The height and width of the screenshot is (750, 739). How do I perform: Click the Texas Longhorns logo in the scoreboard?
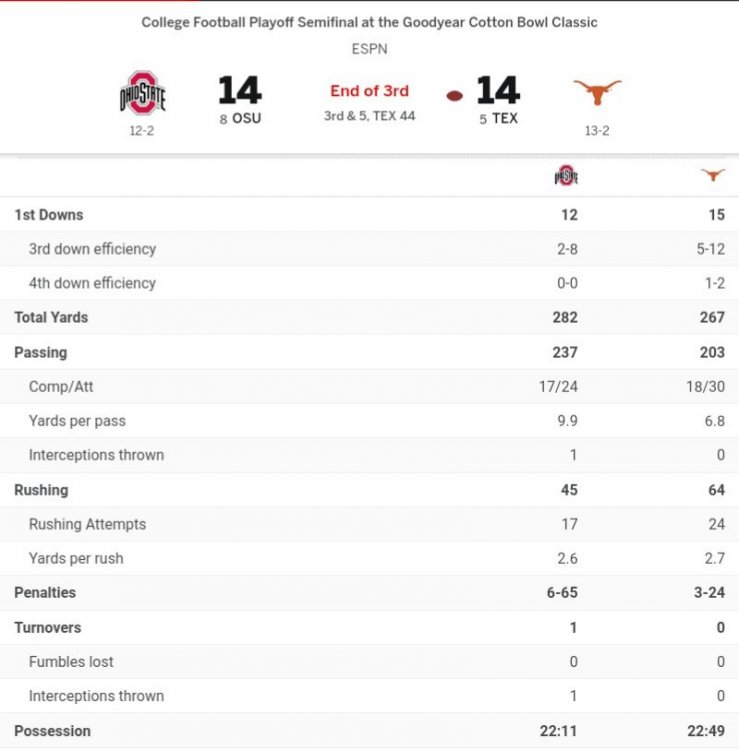597,92
